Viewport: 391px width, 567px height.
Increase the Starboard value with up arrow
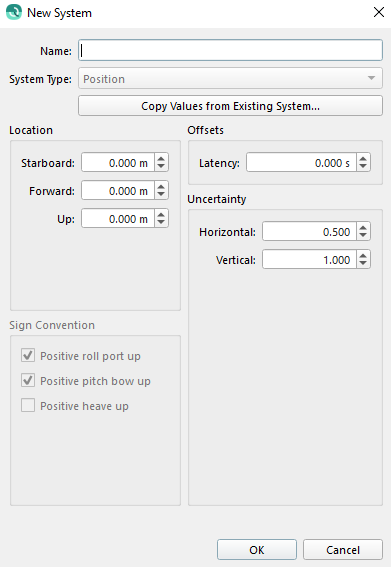[161, 158]
